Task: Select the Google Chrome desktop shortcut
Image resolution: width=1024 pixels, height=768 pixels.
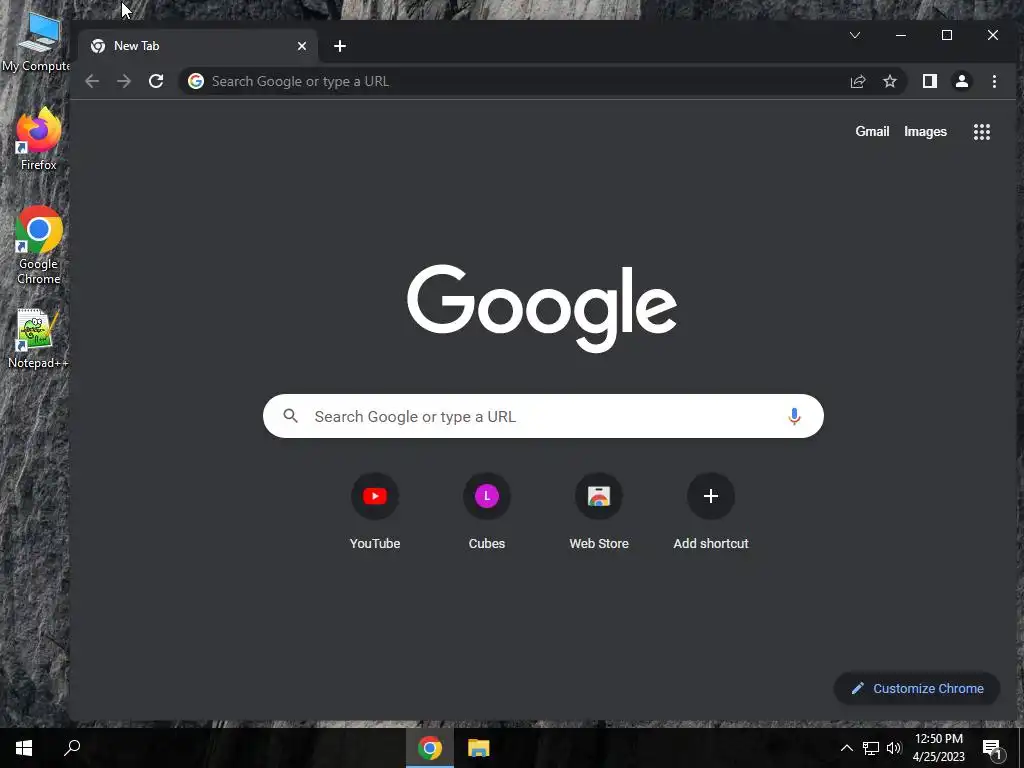Action: coord(39,245)
